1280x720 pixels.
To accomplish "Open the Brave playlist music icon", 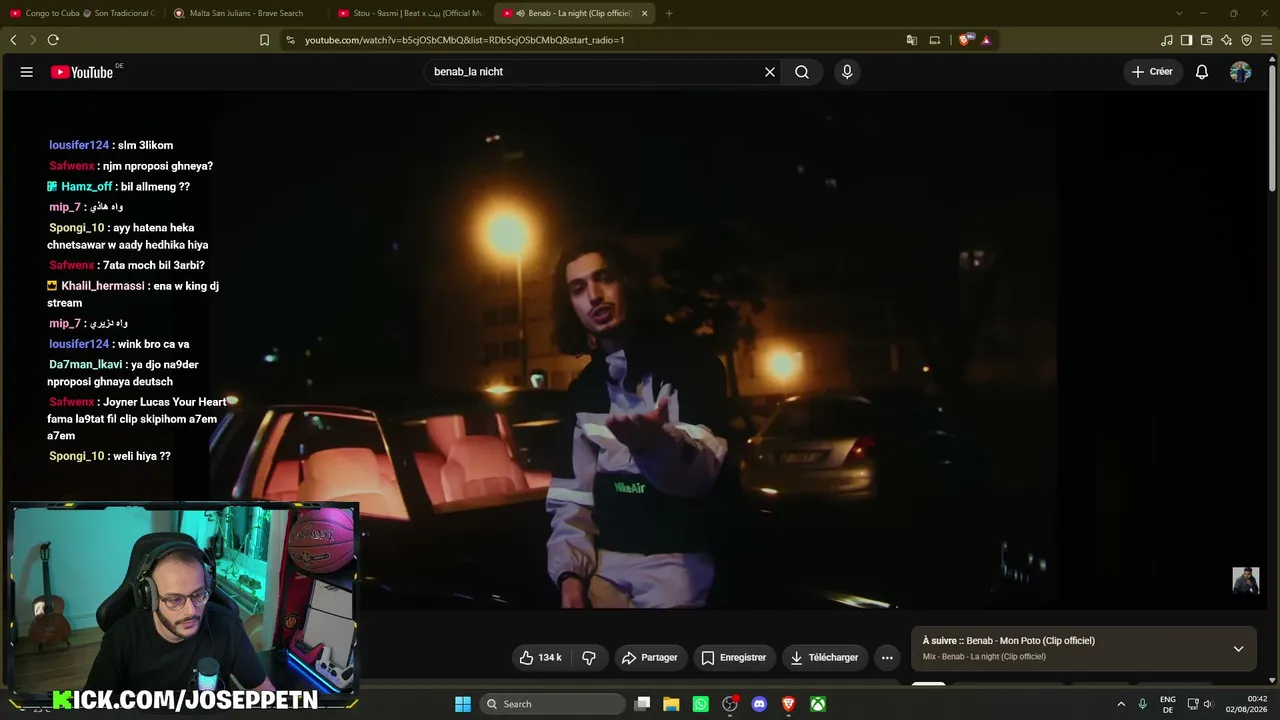I will (1167, 40).
